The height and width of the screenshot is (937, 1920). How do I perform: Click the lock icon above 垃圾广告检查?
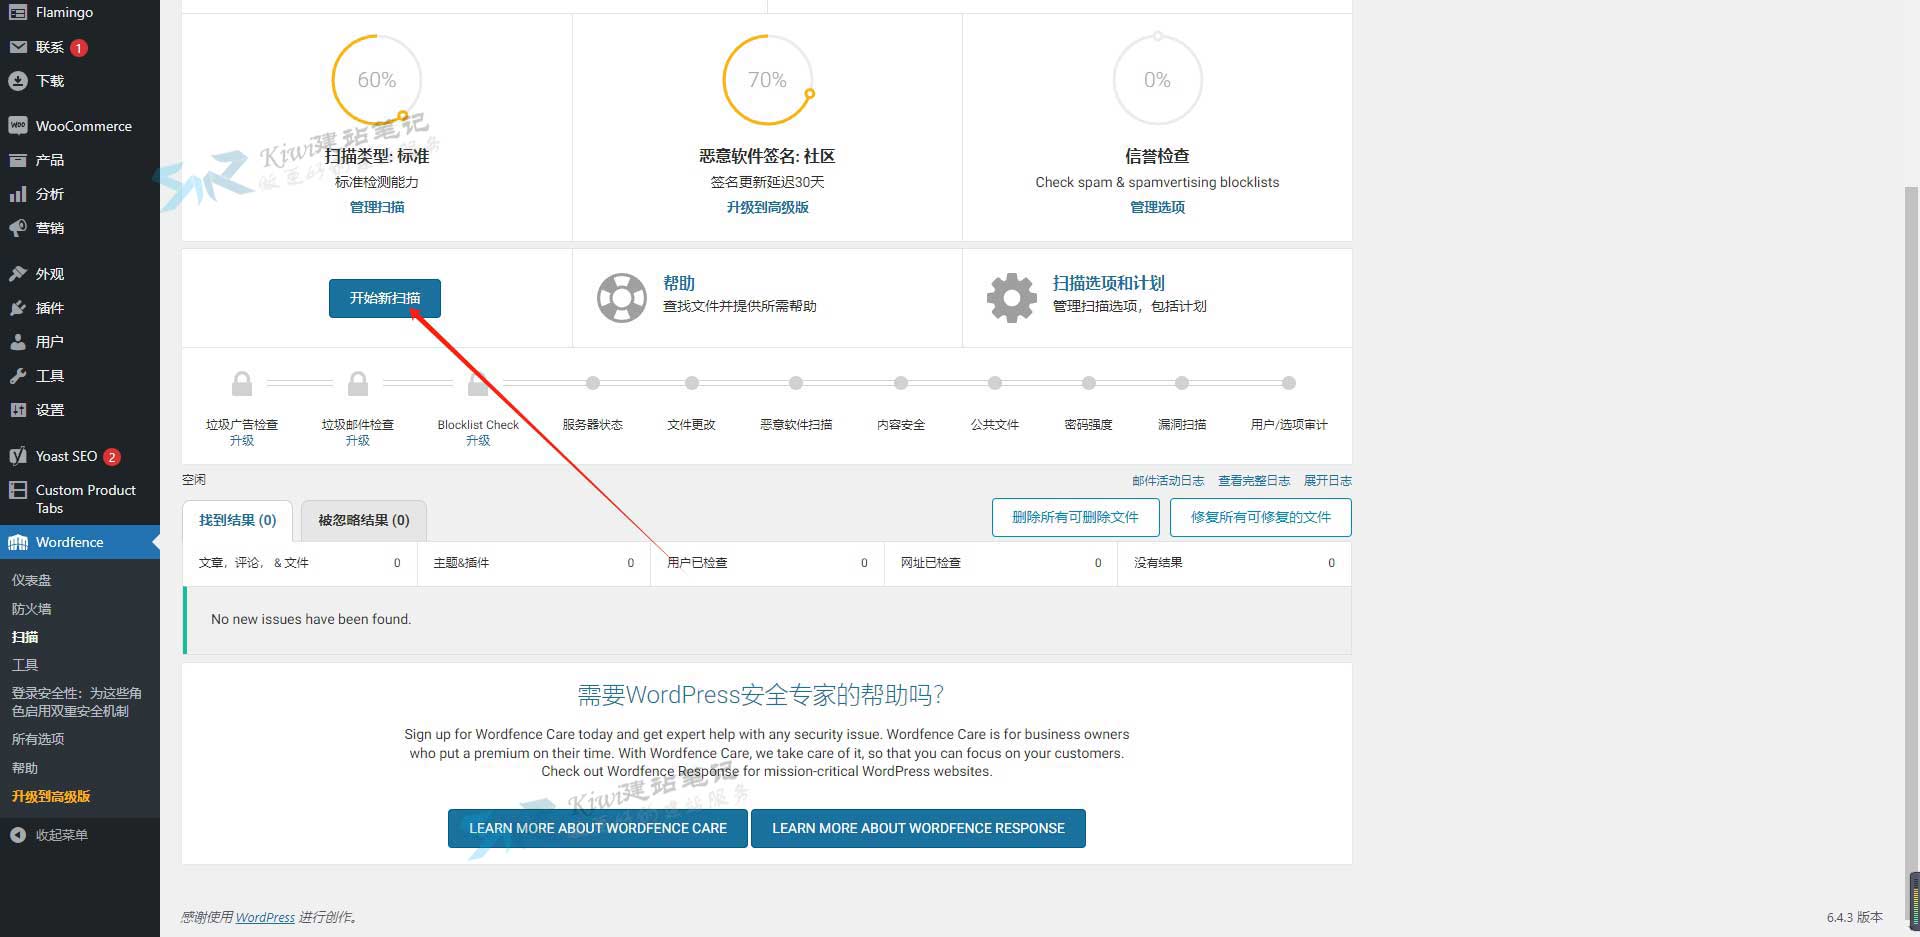(242, 383)
